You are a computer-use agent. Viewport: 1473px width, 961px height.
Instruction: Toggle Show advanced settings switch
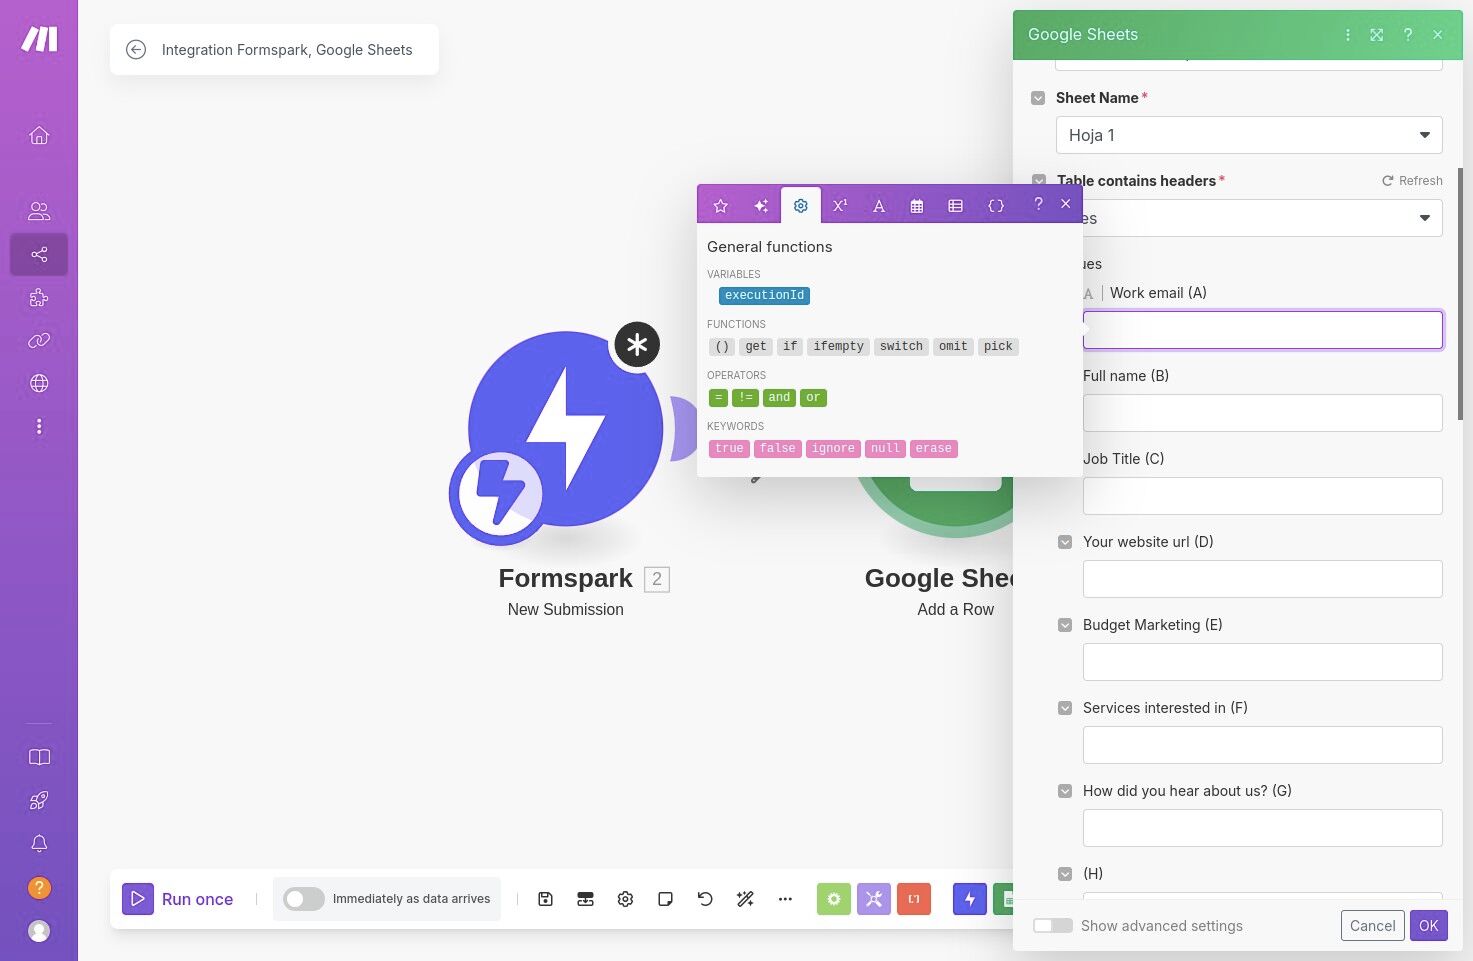coord(1053,926)
